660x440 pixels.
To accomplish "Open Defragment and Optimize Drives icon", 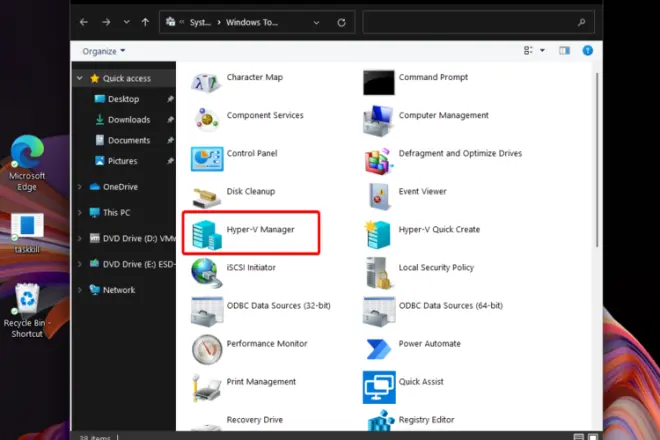I will click(x=378, y=161).
